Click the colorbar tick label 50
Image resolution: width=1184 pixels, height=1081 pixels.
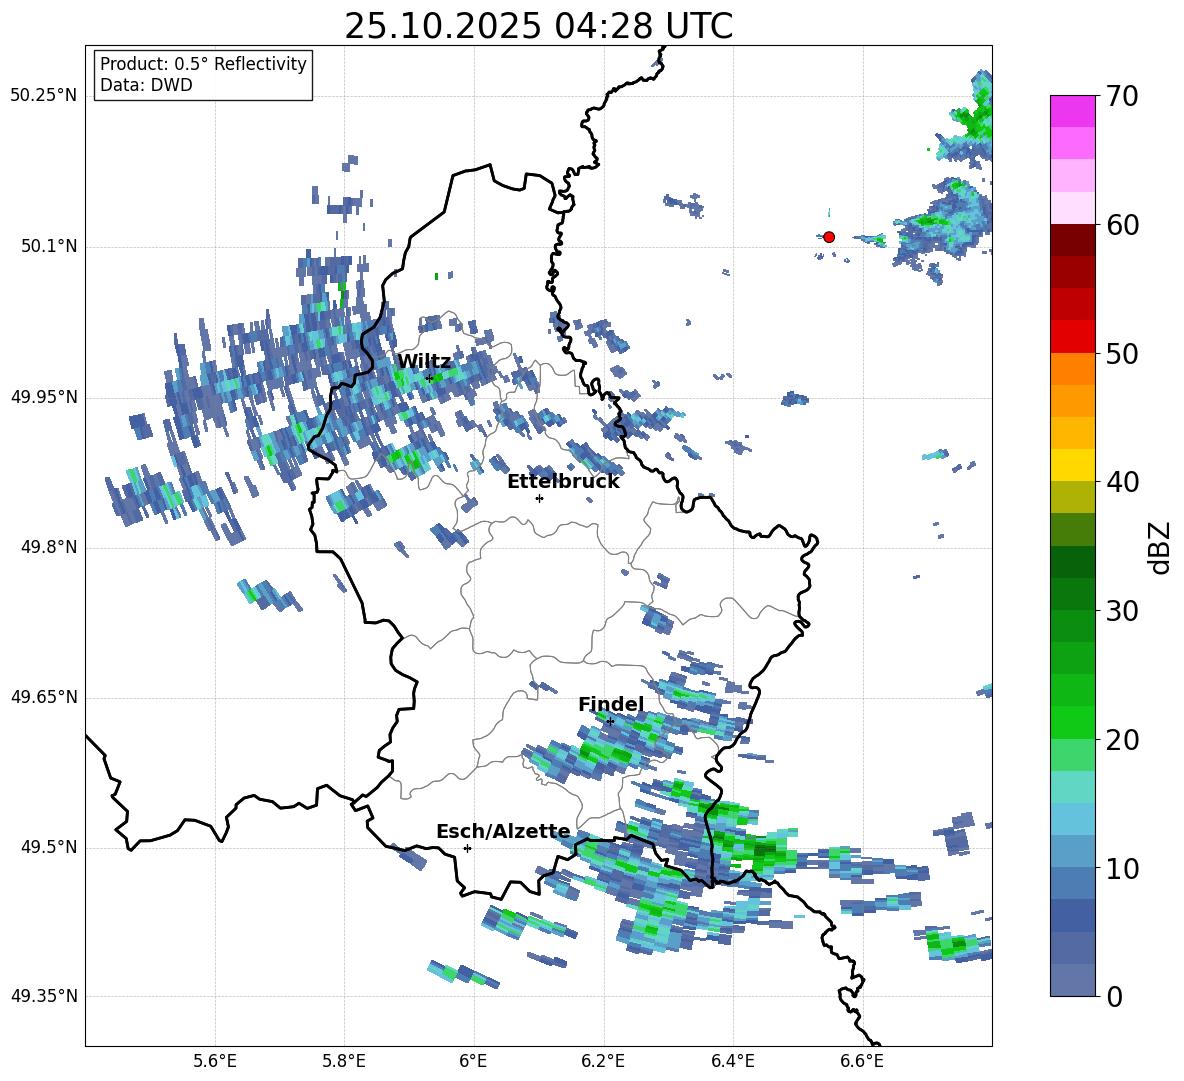1122,354
